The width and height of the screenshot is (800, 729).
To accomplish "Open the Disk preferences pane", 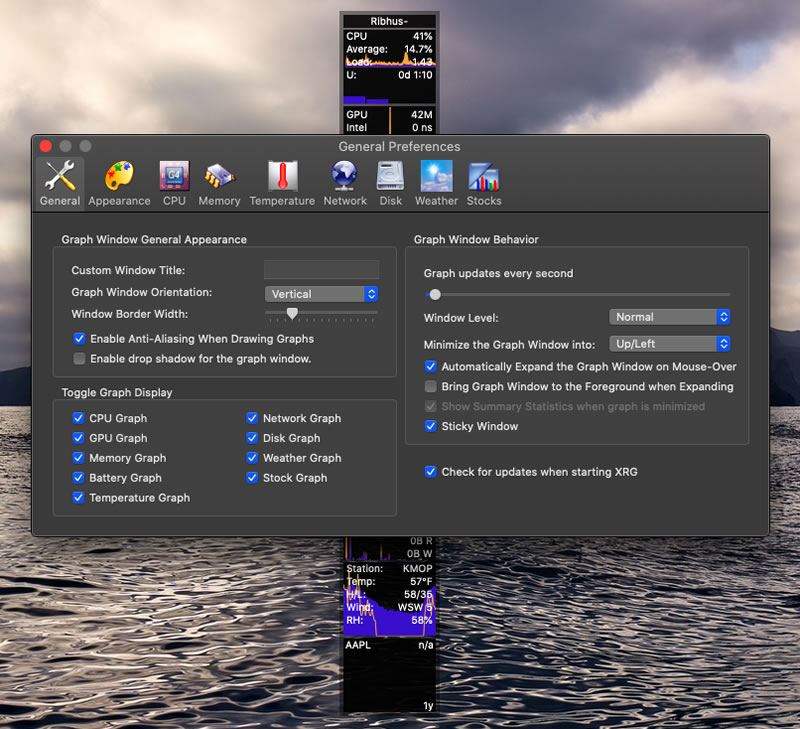I will pyautogui.click(x=390, y=178).
